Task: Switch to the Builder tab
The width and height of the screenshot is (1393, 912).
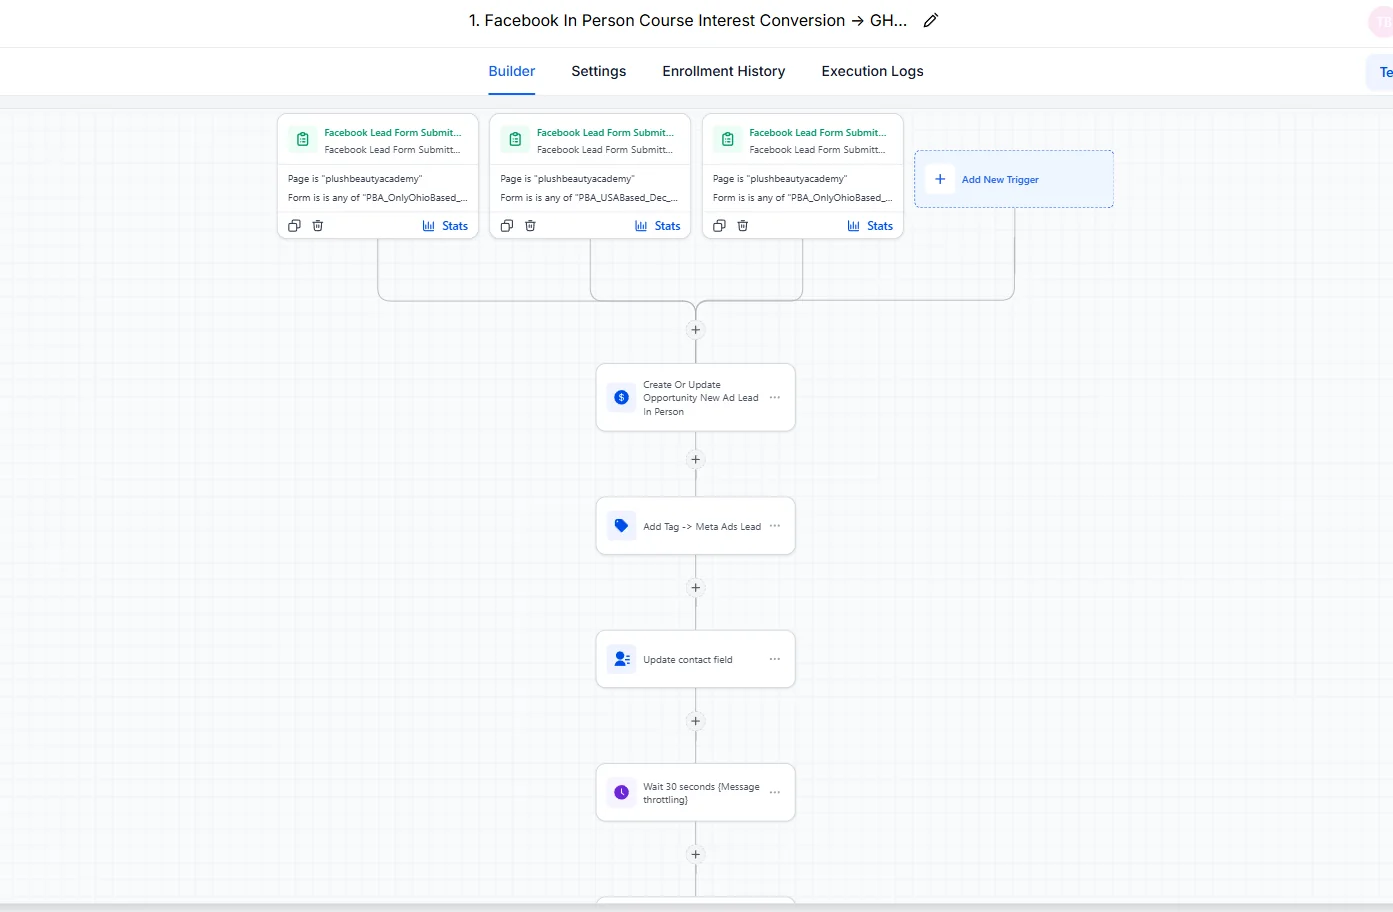Action: [x=512, y=71]
